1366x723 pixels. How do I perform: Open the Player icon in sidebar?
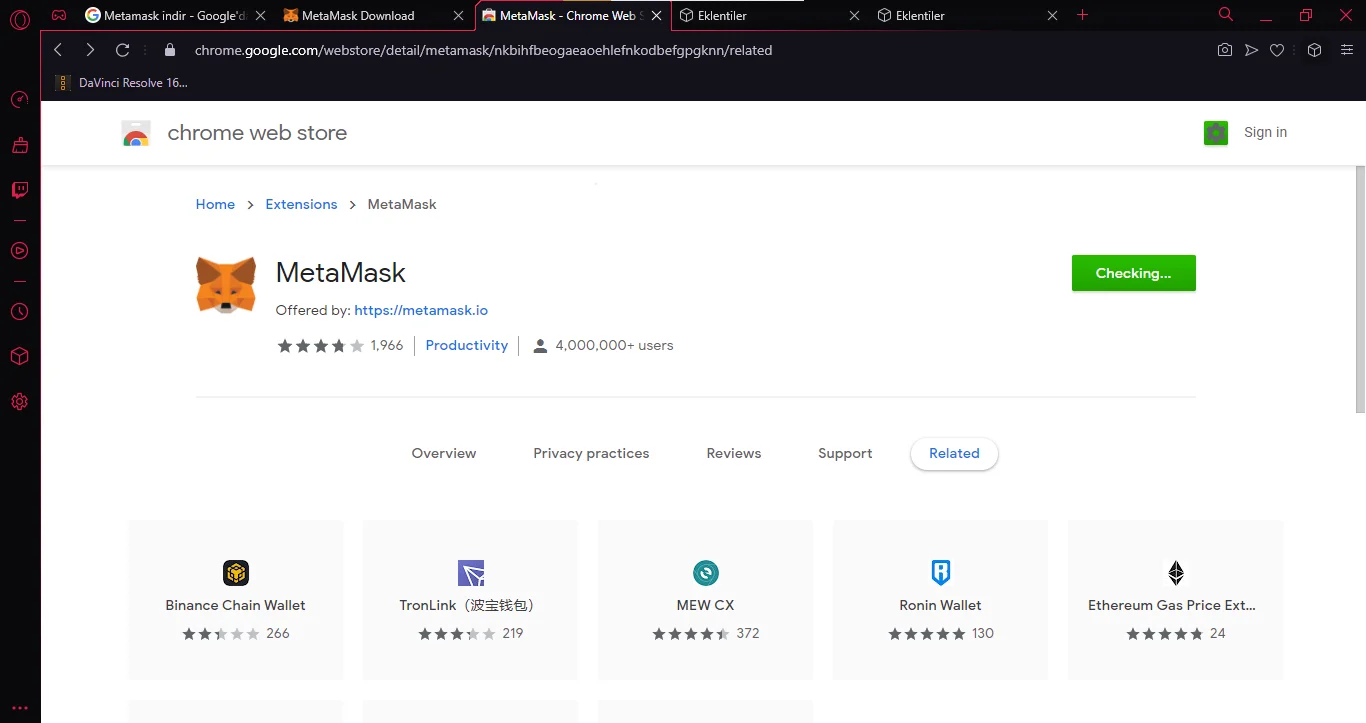pos(19,251)
